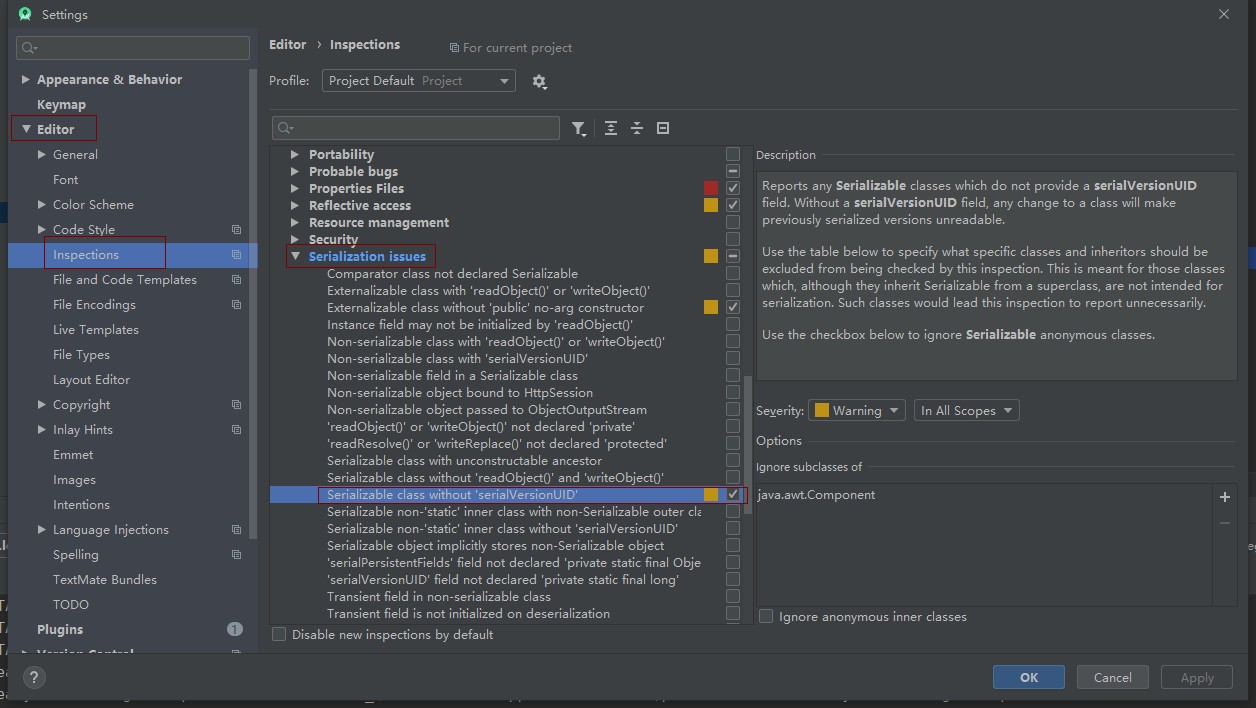The height and width of the screenshot is (708, 1256).
Task: Open the Severity Warning dropdown
Action: [x=856, y=410]
